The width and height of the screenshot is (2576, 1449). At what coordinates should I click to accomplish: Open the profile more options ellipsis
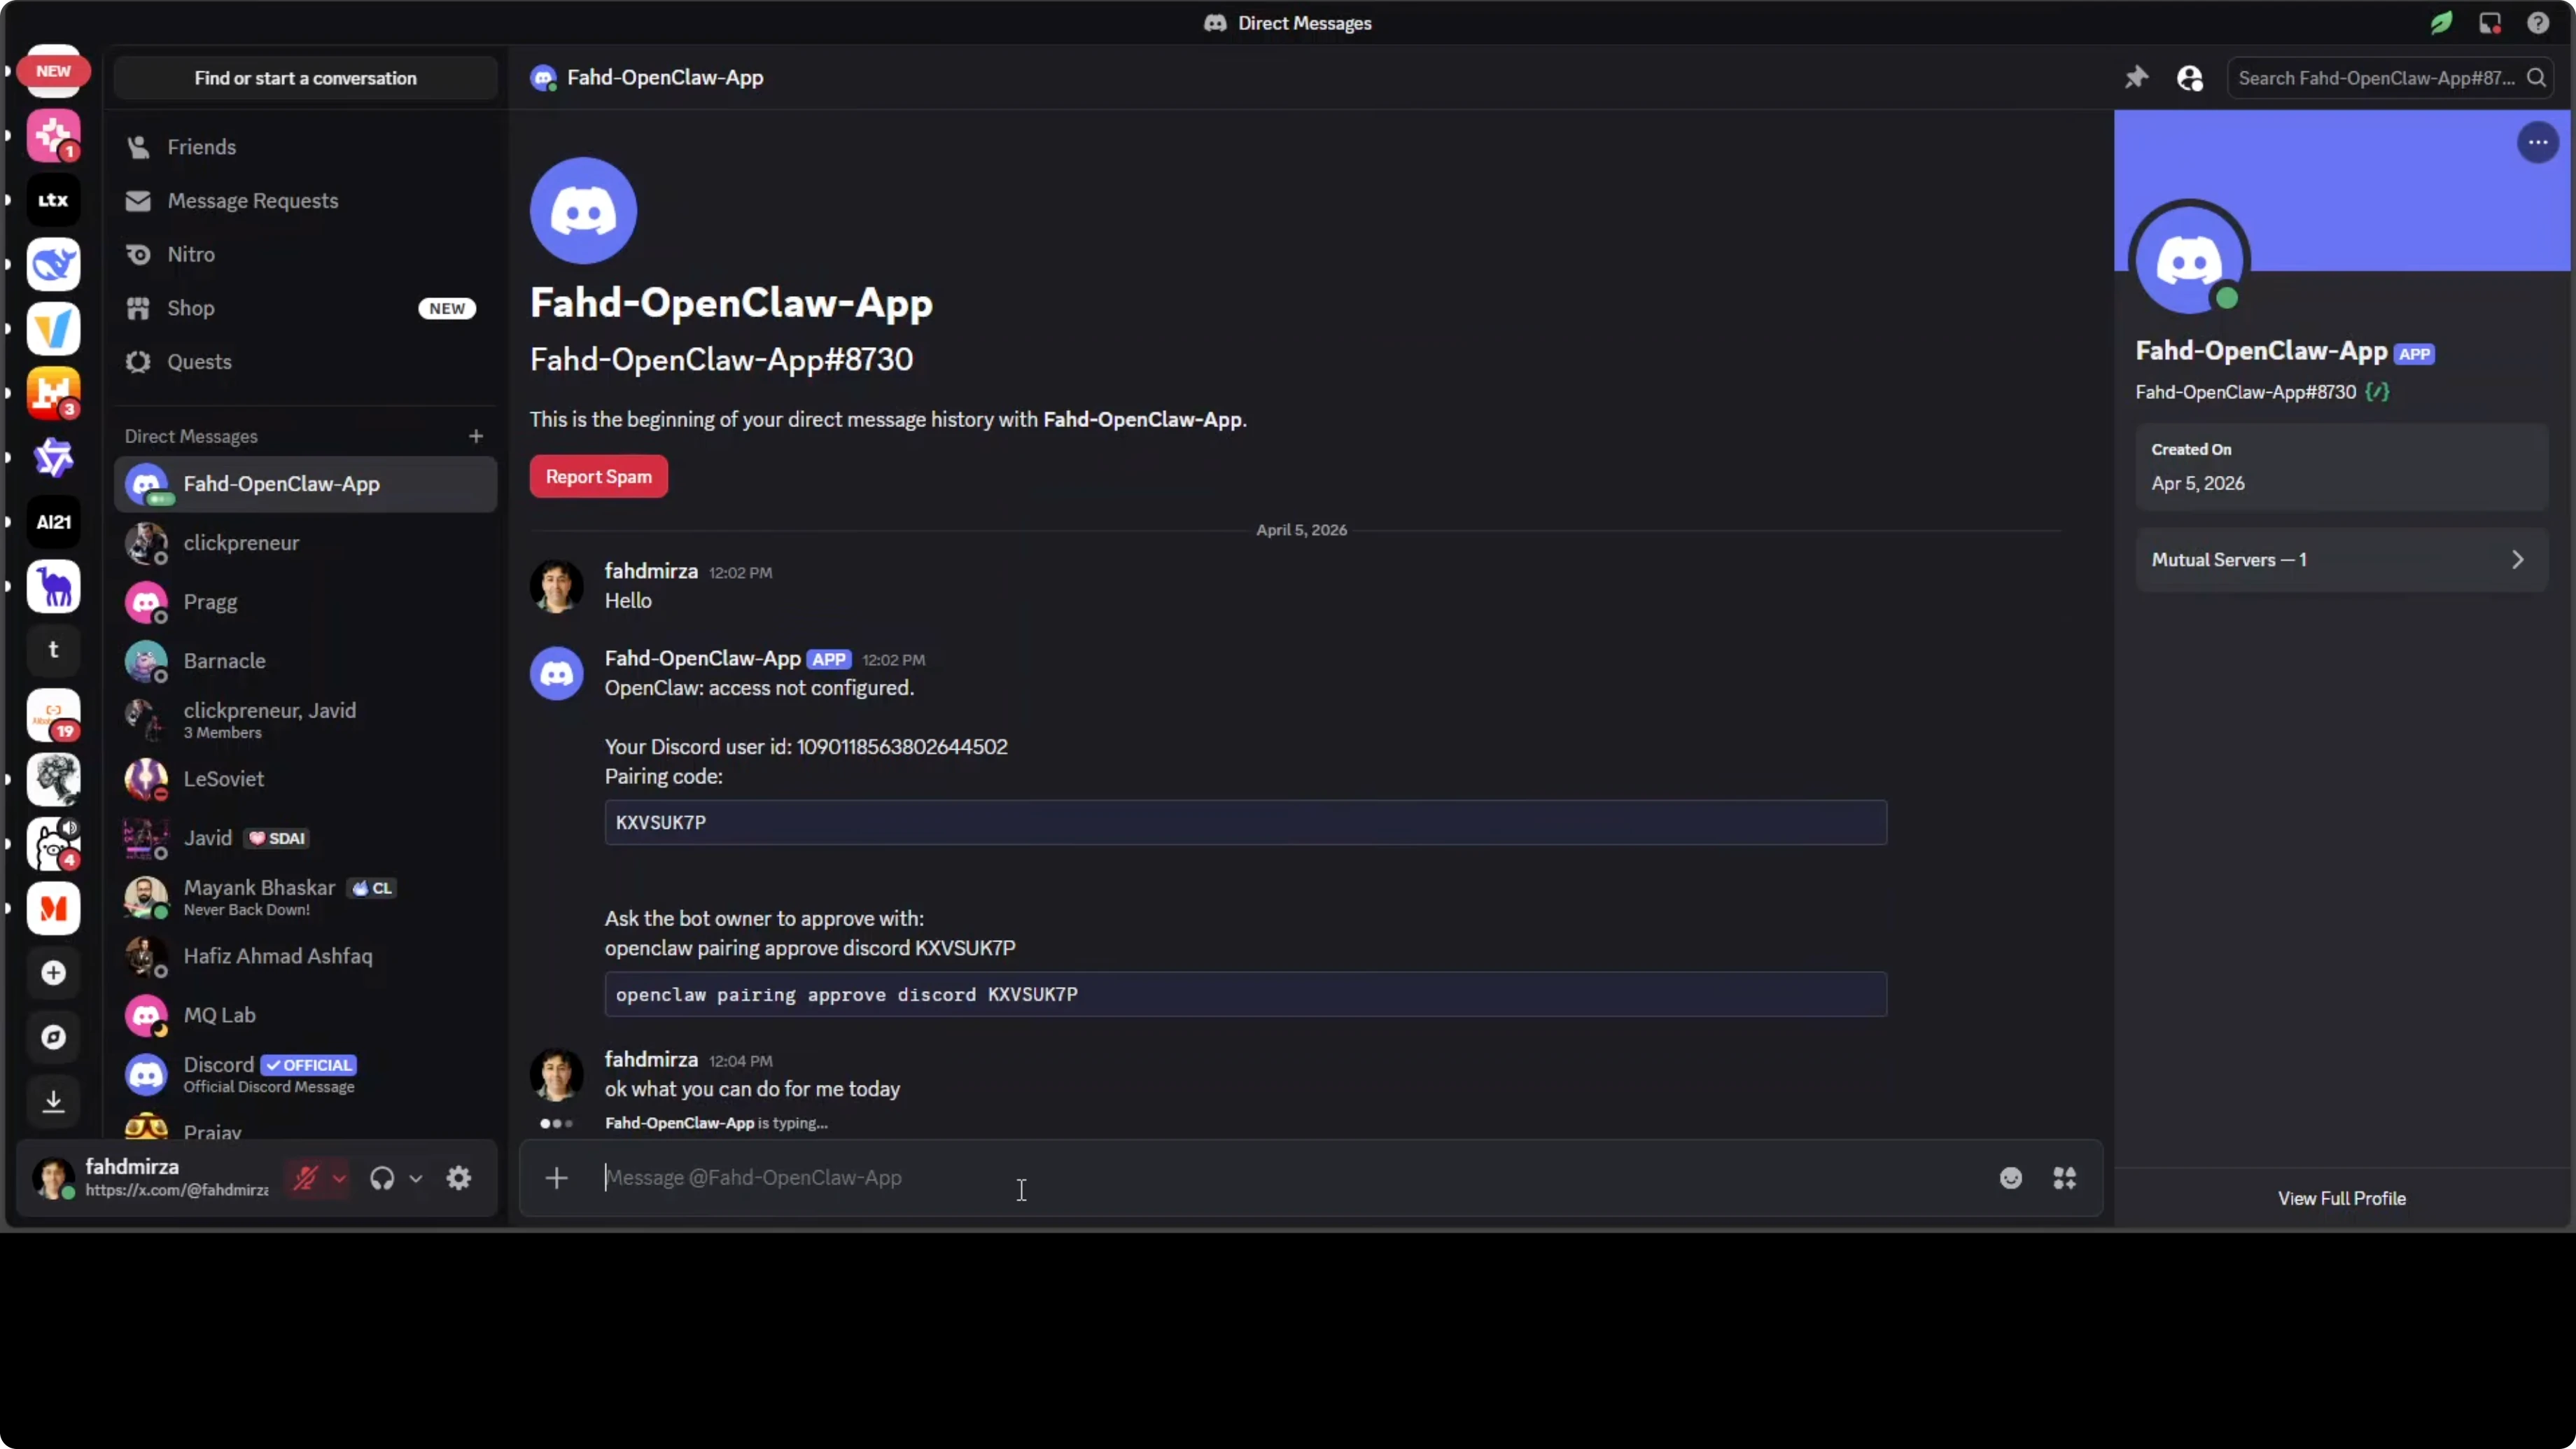2537,142
